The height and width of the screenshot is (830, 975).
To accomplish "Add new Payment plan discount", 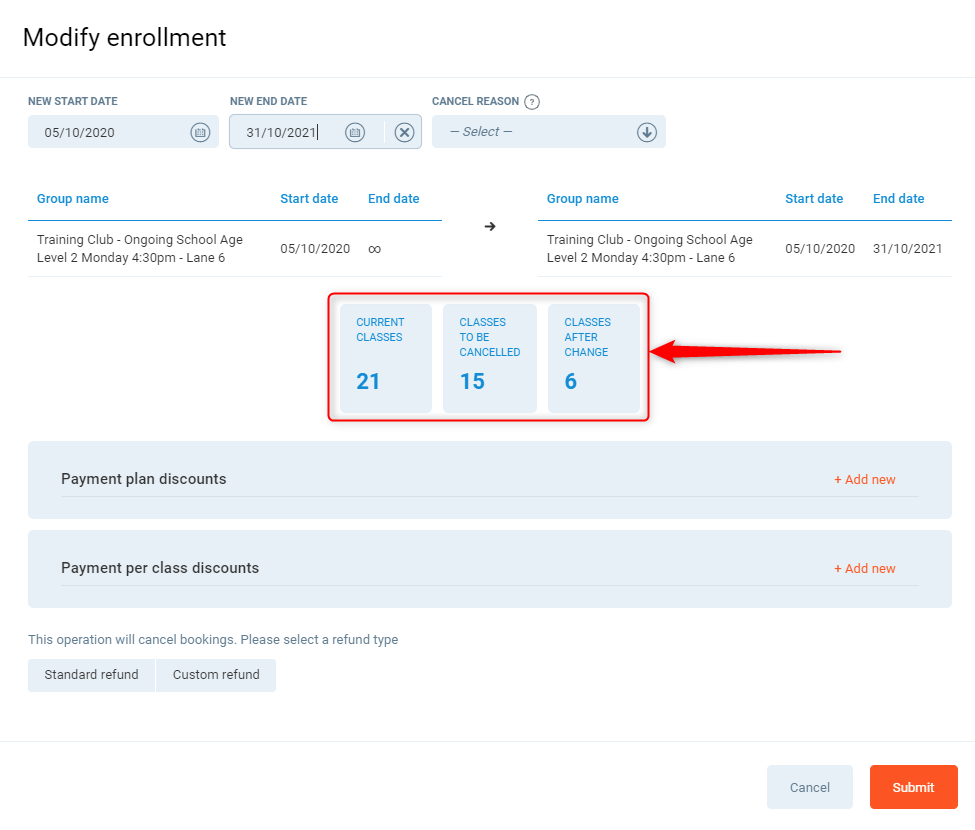I will [865, 480].
